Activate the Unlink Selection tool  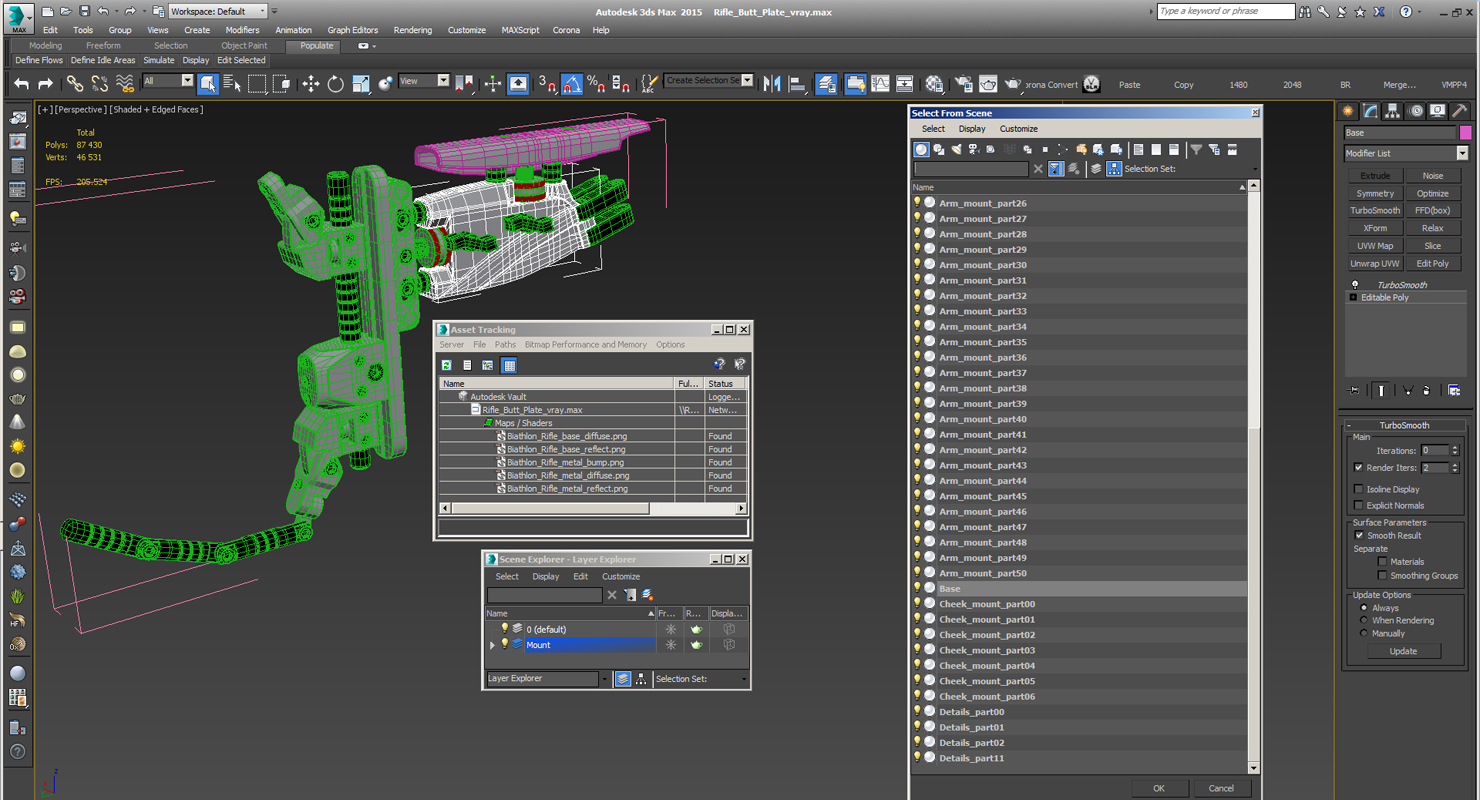click(100, 84)
